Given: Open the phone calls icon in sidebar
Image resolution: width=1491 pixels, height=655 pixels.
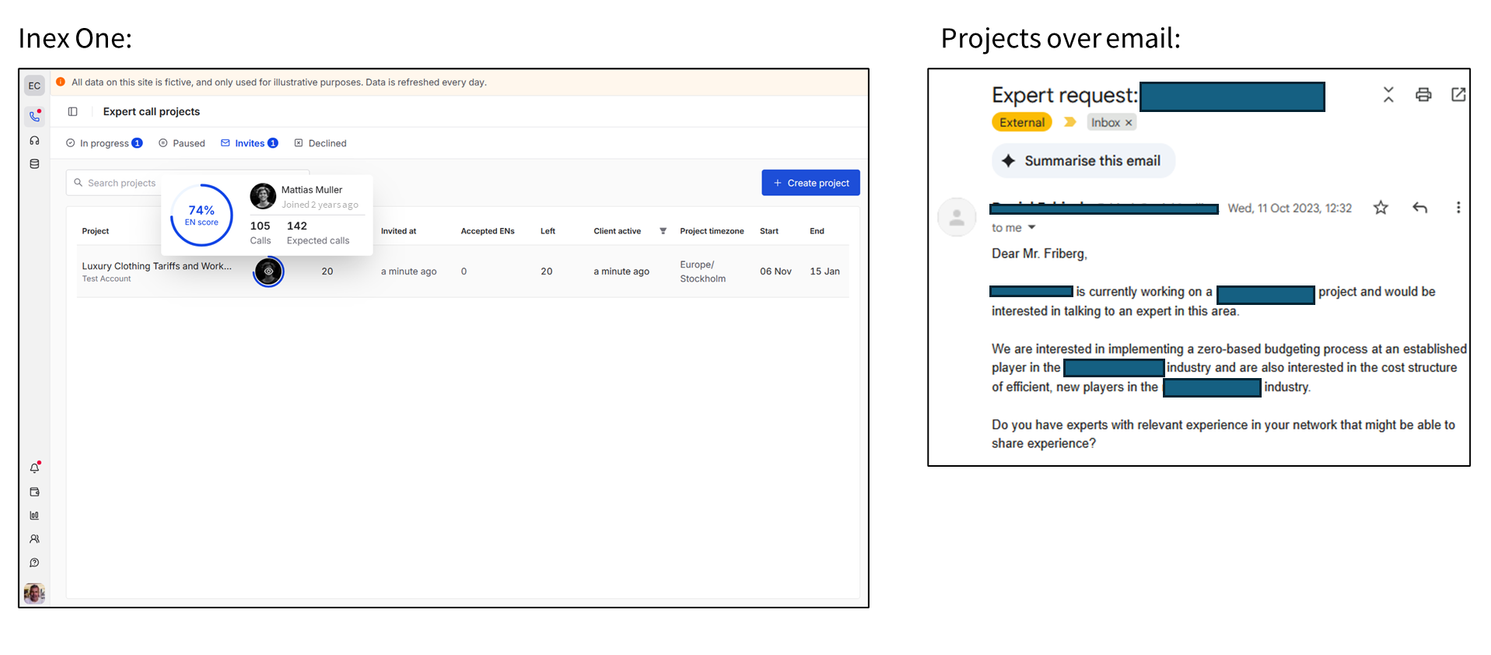Looking at the screenshot, I should [34, 116].
